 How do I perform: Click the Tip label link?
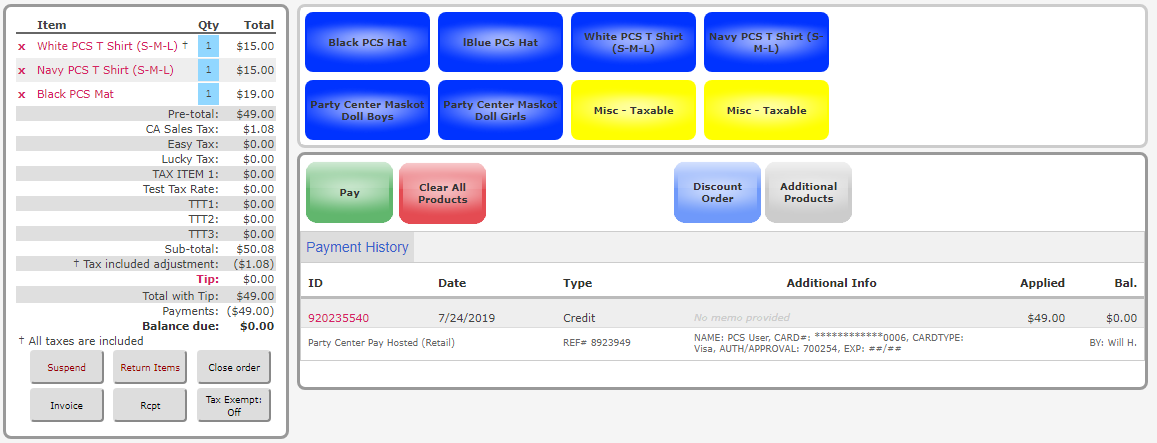pyautogui.click(x=207, y=279)
